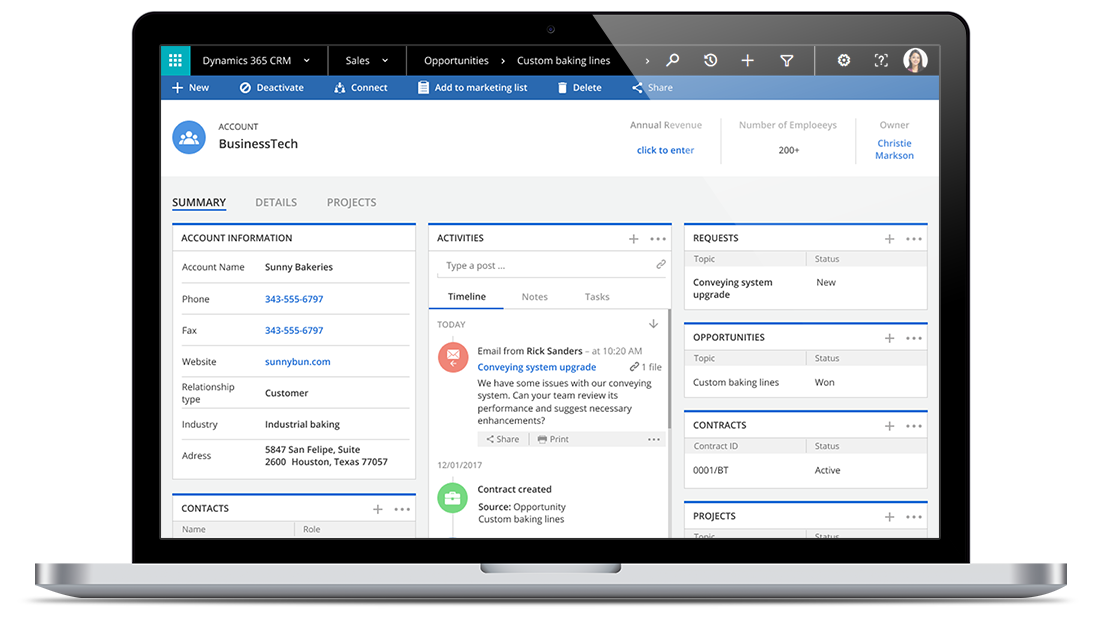Click the plus quick-create icon in top bar

point(748,61)
